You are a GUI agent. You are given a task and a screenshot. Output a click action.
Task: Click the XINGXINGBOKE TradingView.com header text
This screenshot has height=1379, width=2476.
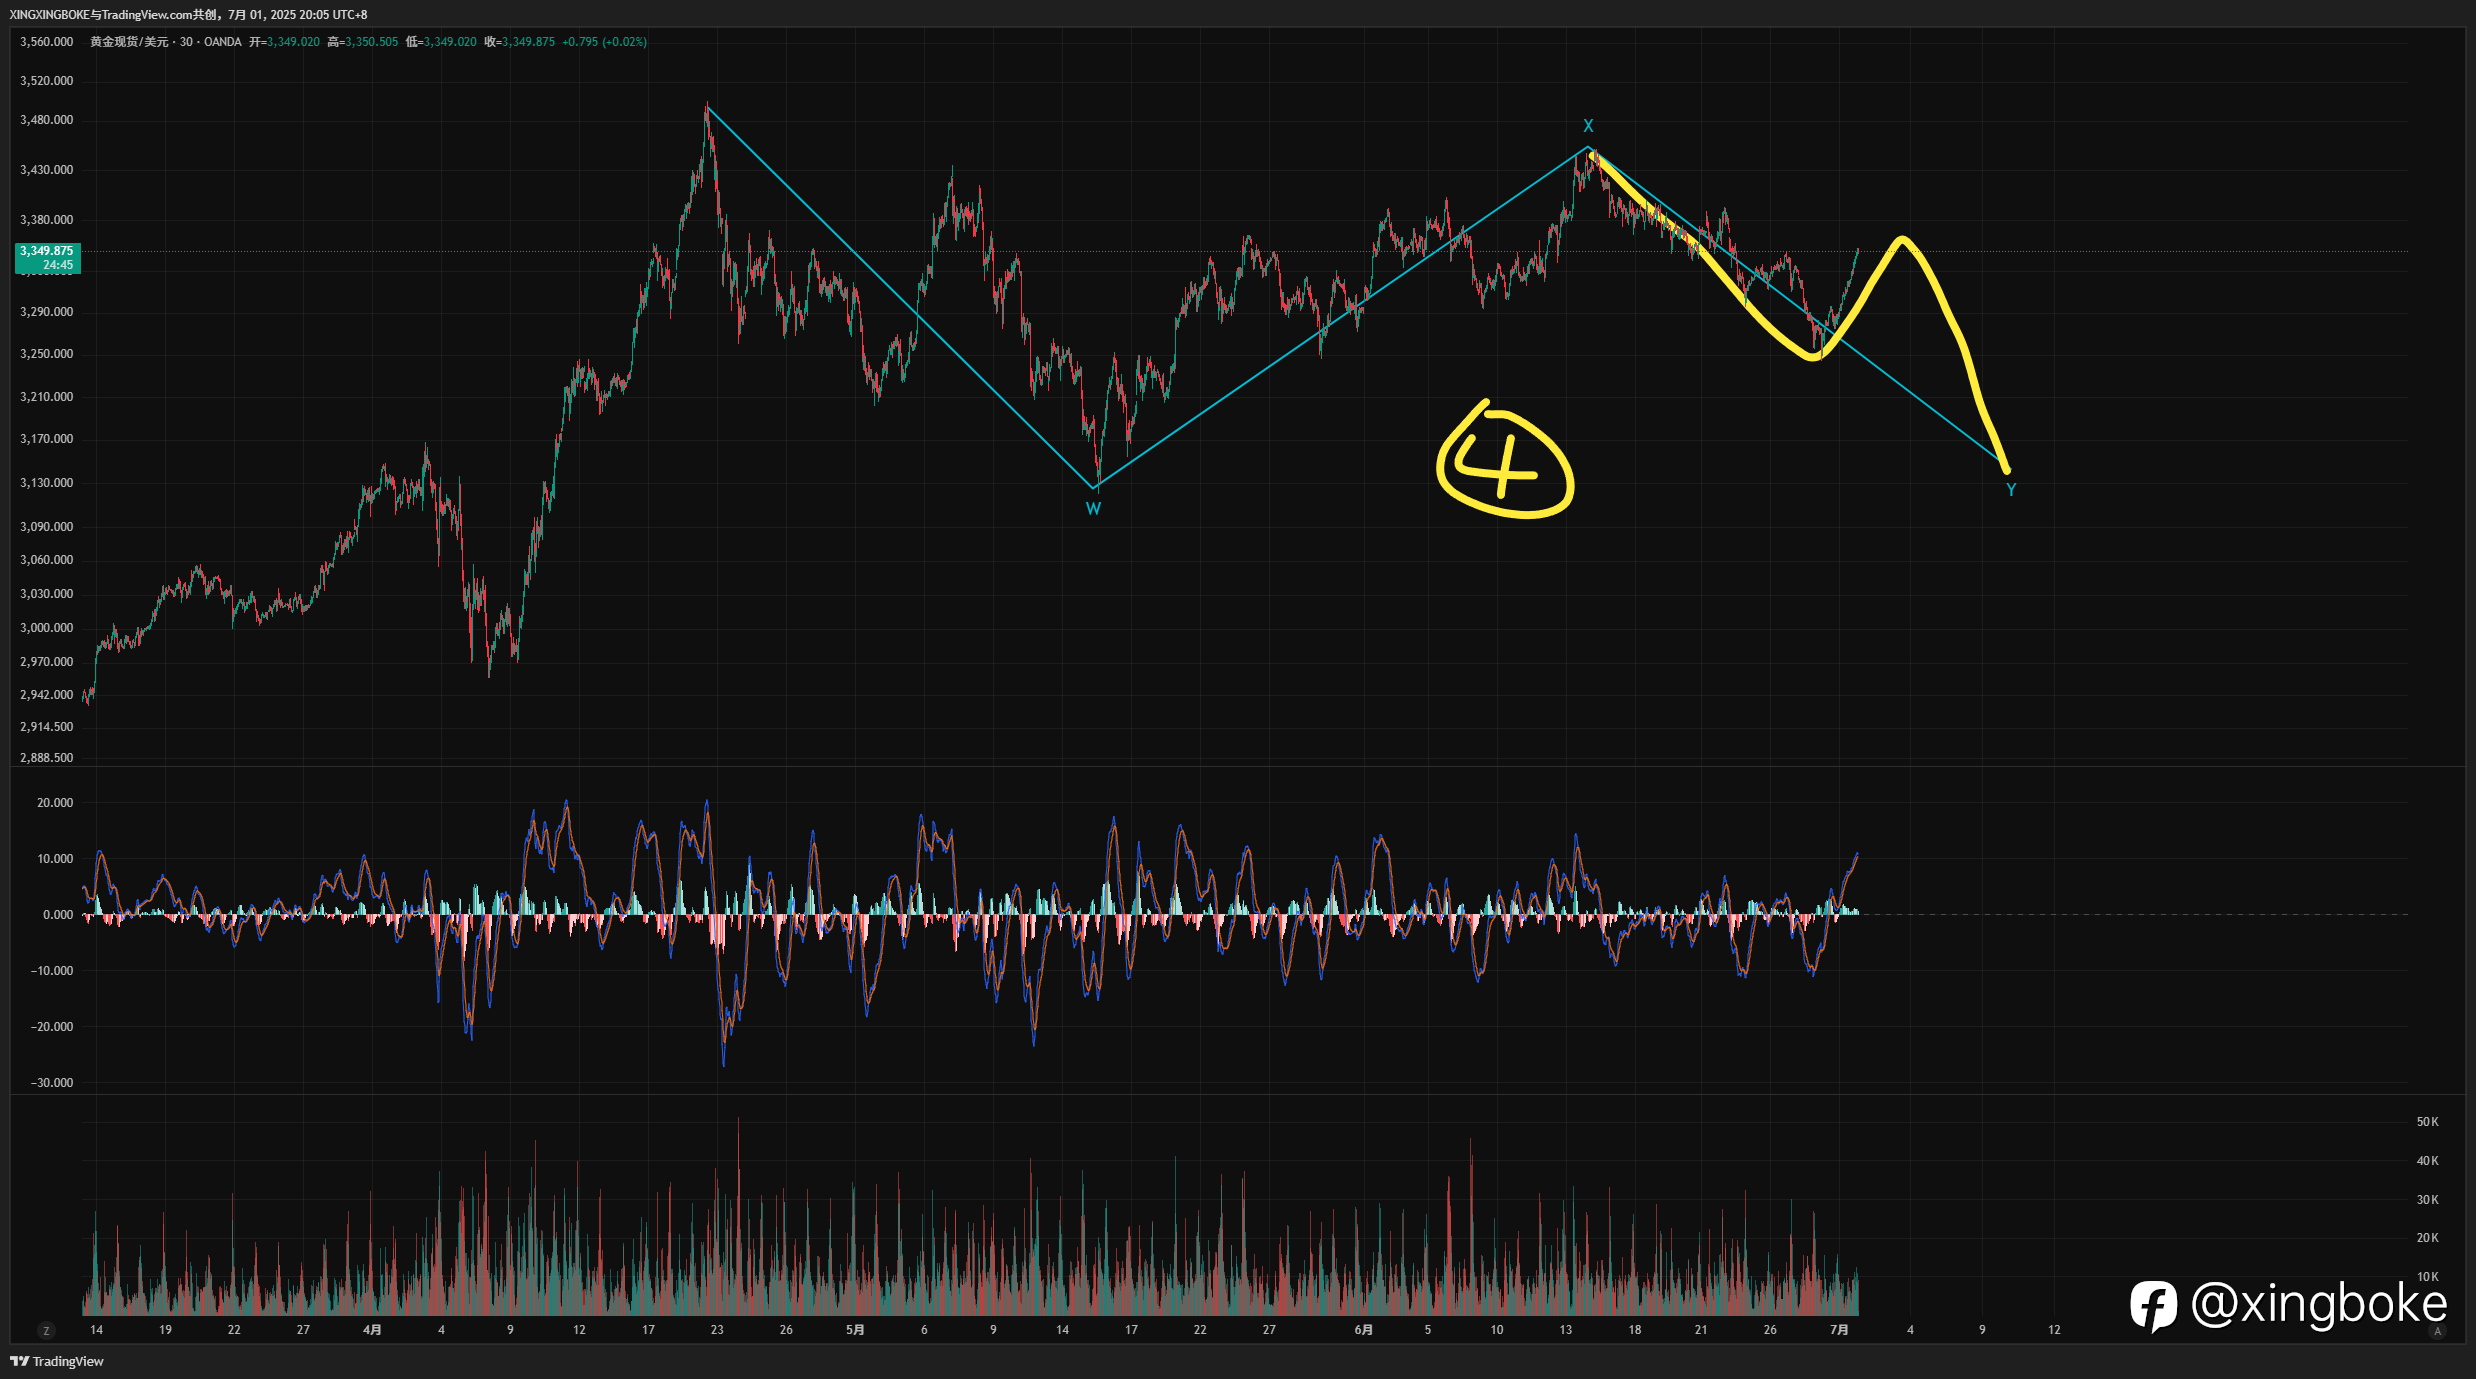click(x=188, y=15)
